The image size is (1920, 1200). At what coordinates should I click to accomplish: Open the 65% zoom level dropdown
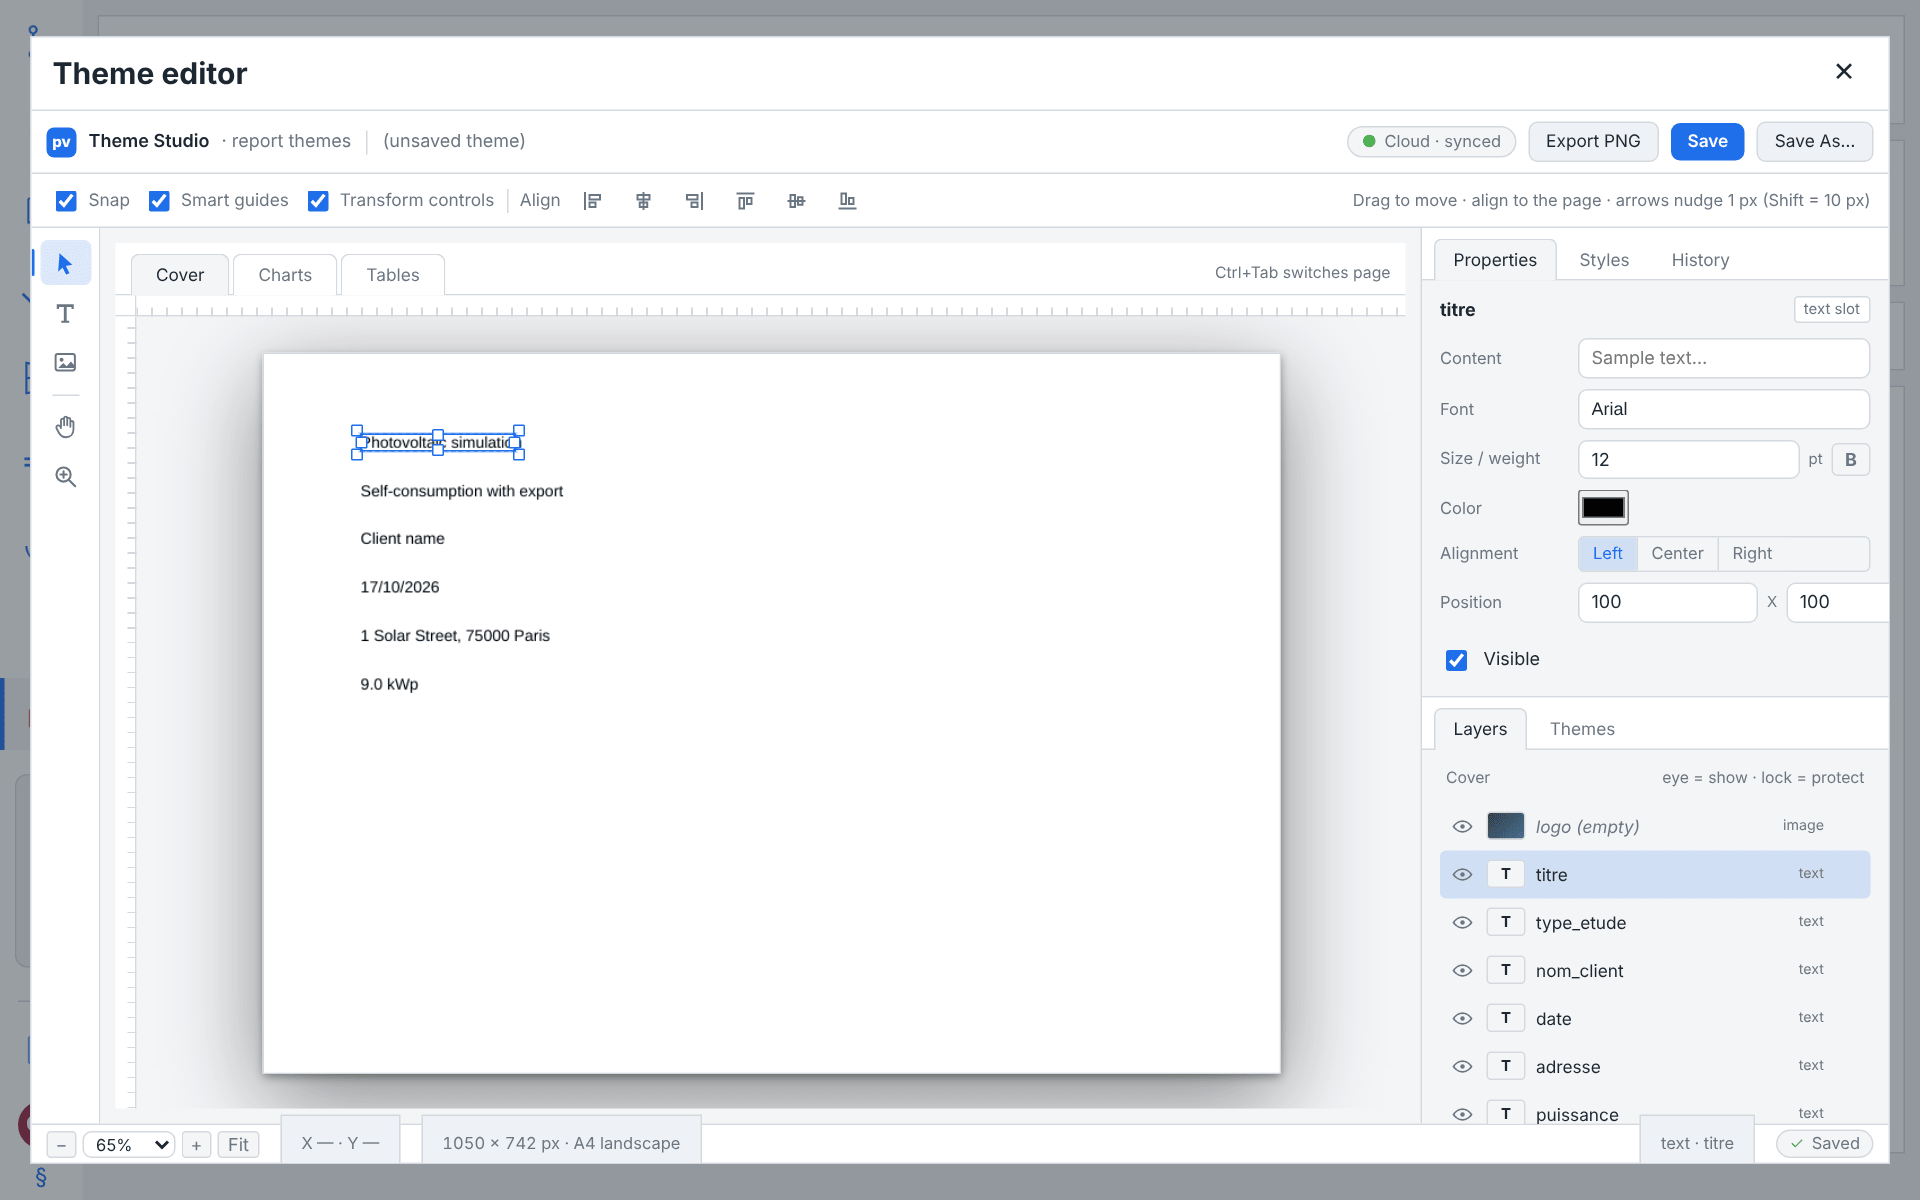(129, 1144)
